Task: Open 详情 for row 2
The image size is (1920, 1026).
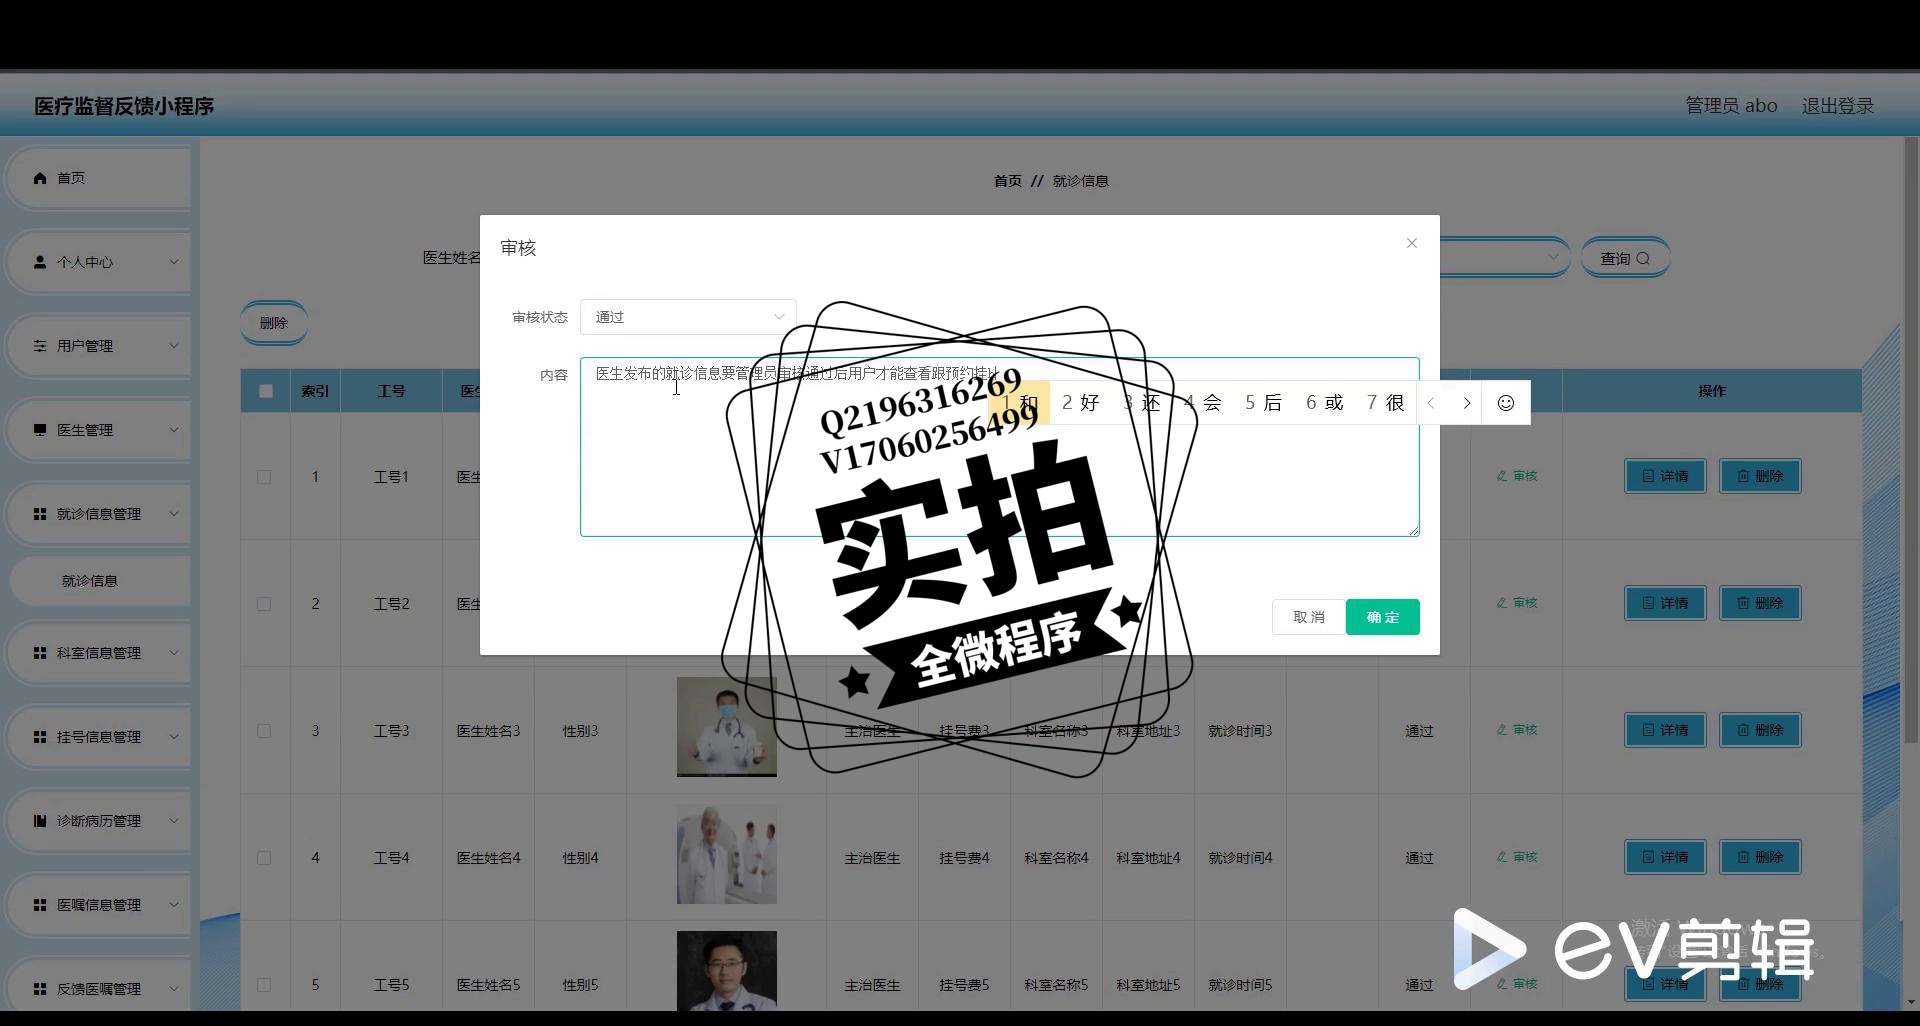Action: point(1665,603)
